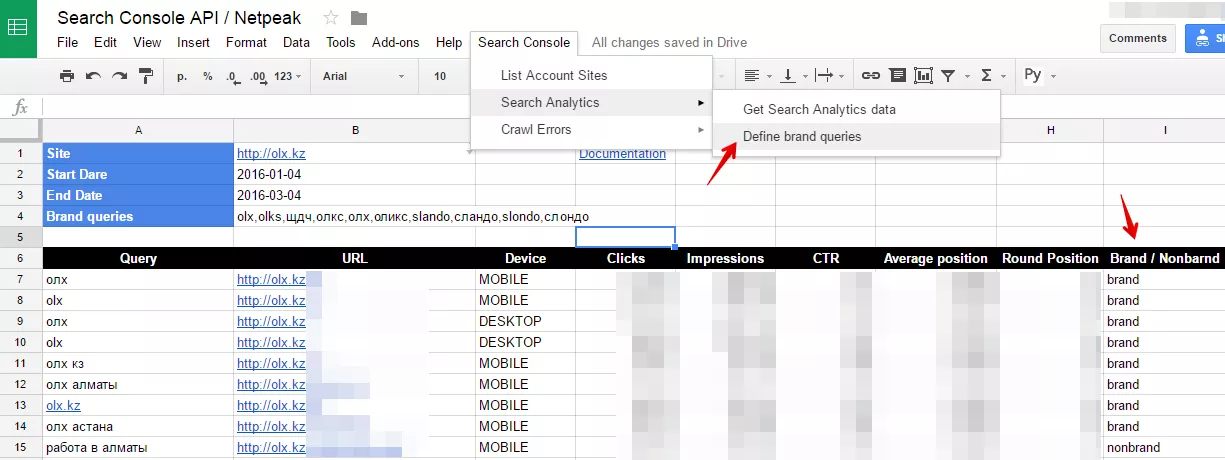Expand the Crawl Errors submenu
Image resolution: width=1225 pixels, height=460 pixels.
coord(591,129)
